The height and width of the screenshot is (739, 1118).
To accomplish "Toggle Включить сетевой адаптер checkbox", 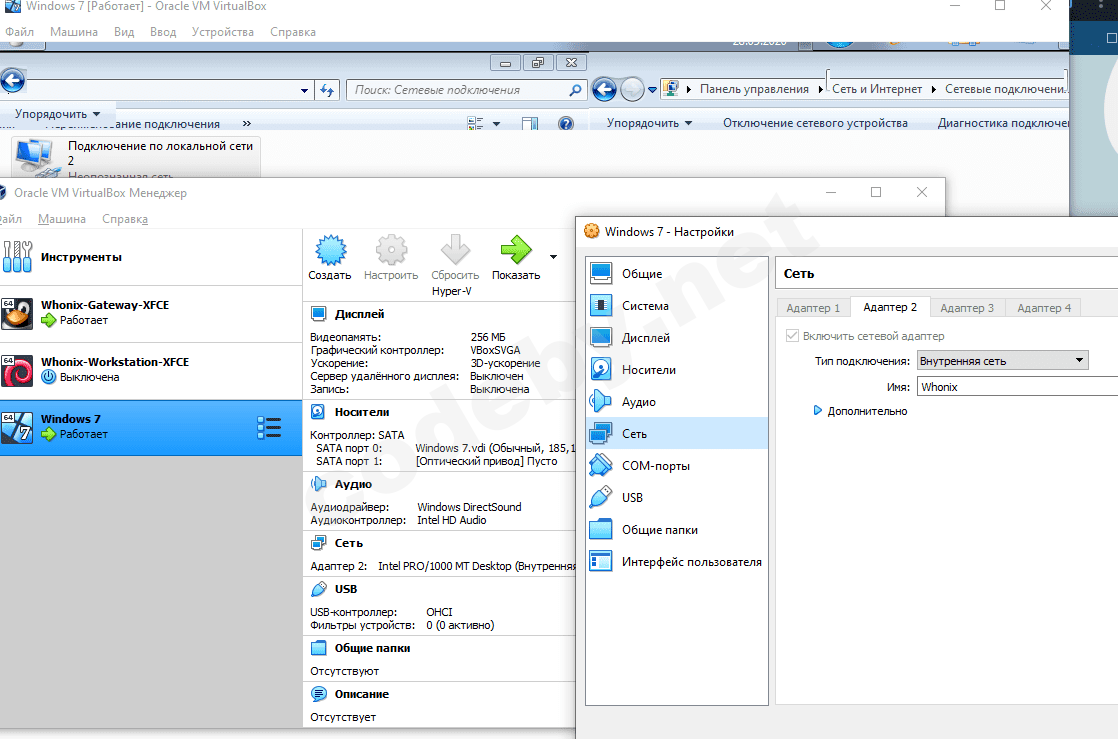I will (793, 336).
